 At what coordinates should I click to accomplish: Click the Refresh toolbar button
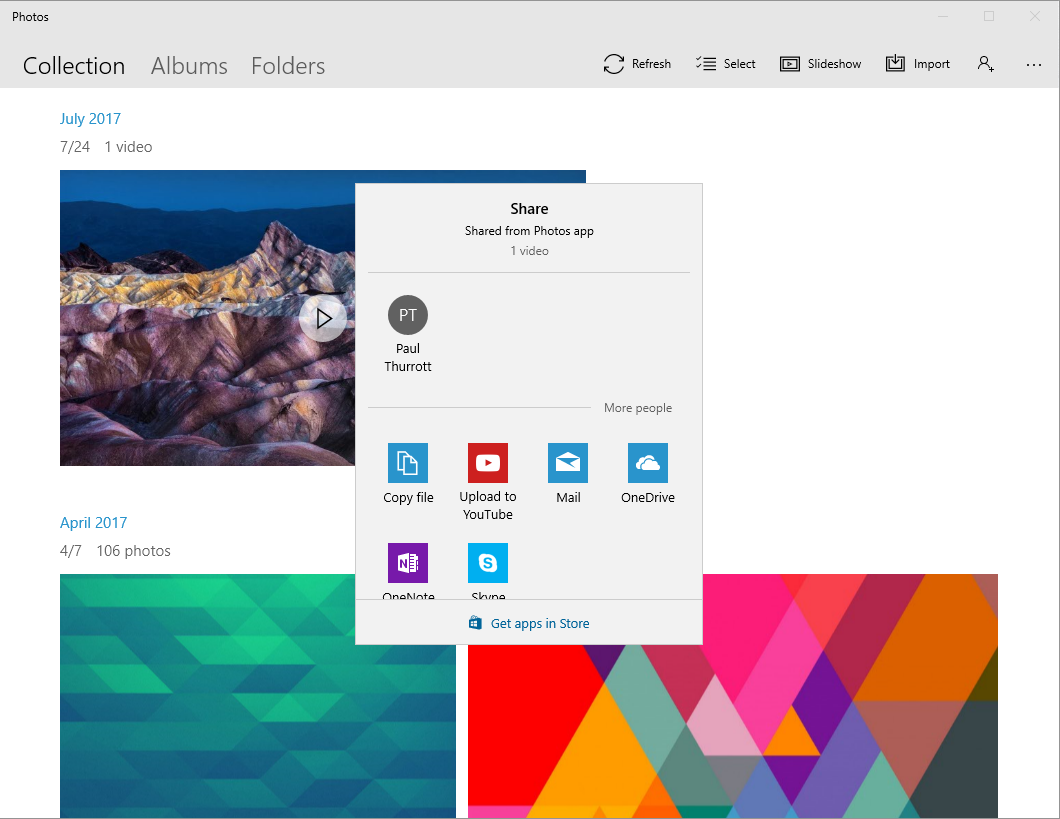637,64
